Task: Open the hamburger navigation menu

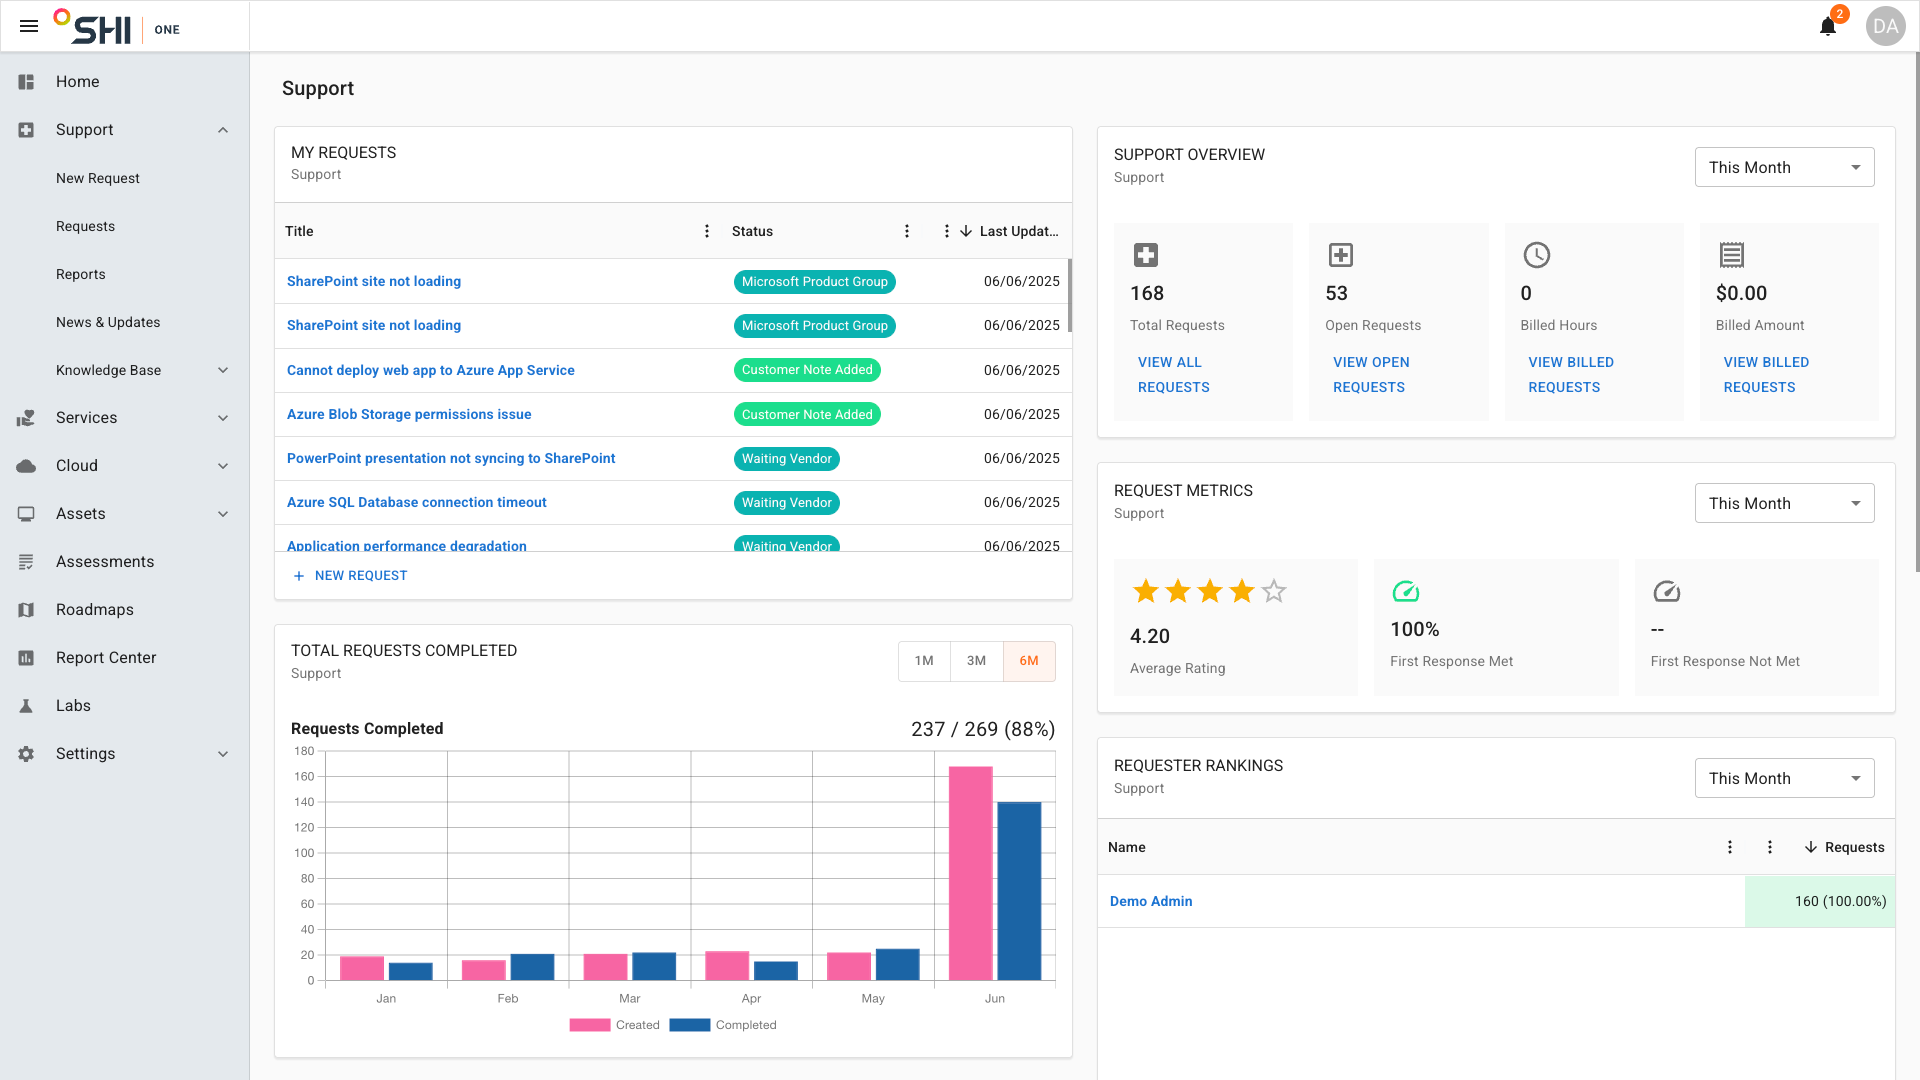Action: [x=29, y=27]
